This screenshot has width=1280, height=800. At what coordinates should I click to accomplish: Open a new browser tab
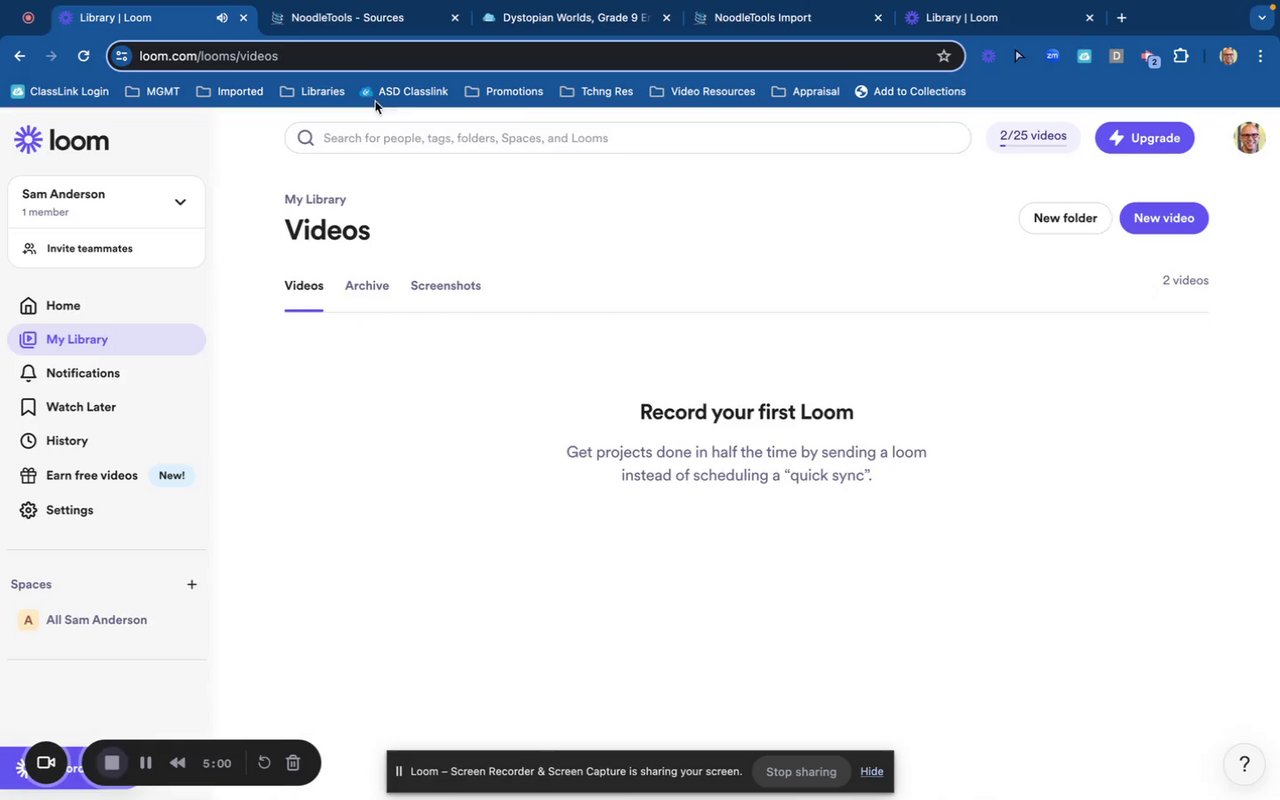(1122, 18)
